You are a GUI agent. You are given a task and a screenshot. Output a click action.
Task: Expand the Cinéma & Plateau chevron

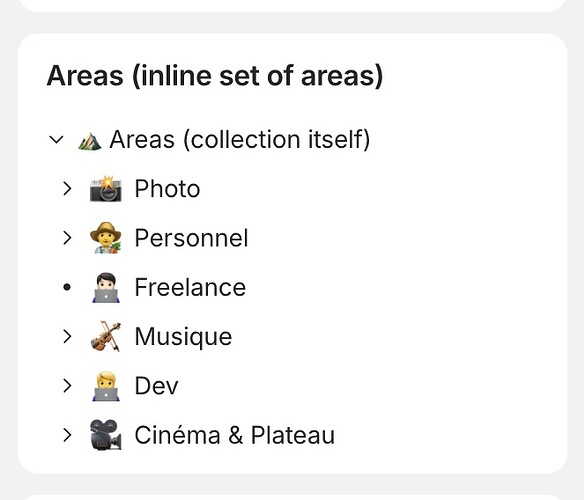67,435
